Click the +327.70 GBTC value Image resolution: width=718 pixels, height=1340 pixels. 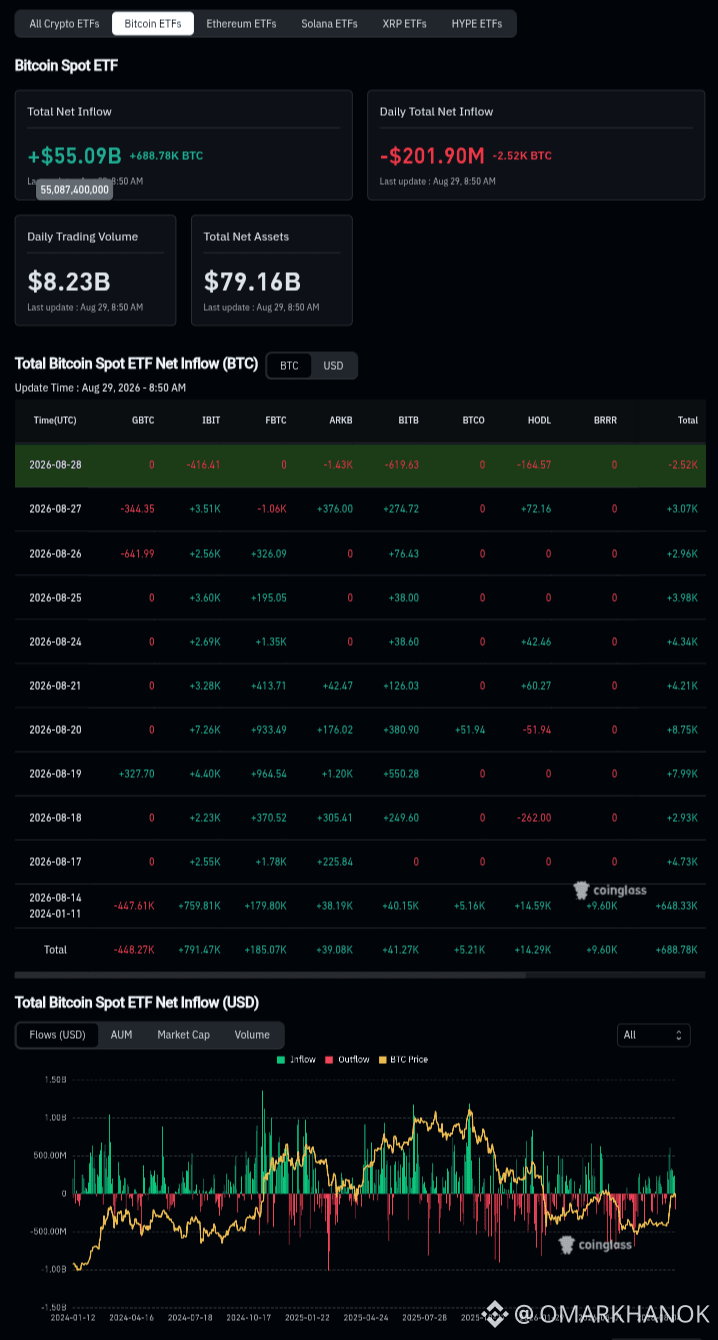tap(136, 773)
